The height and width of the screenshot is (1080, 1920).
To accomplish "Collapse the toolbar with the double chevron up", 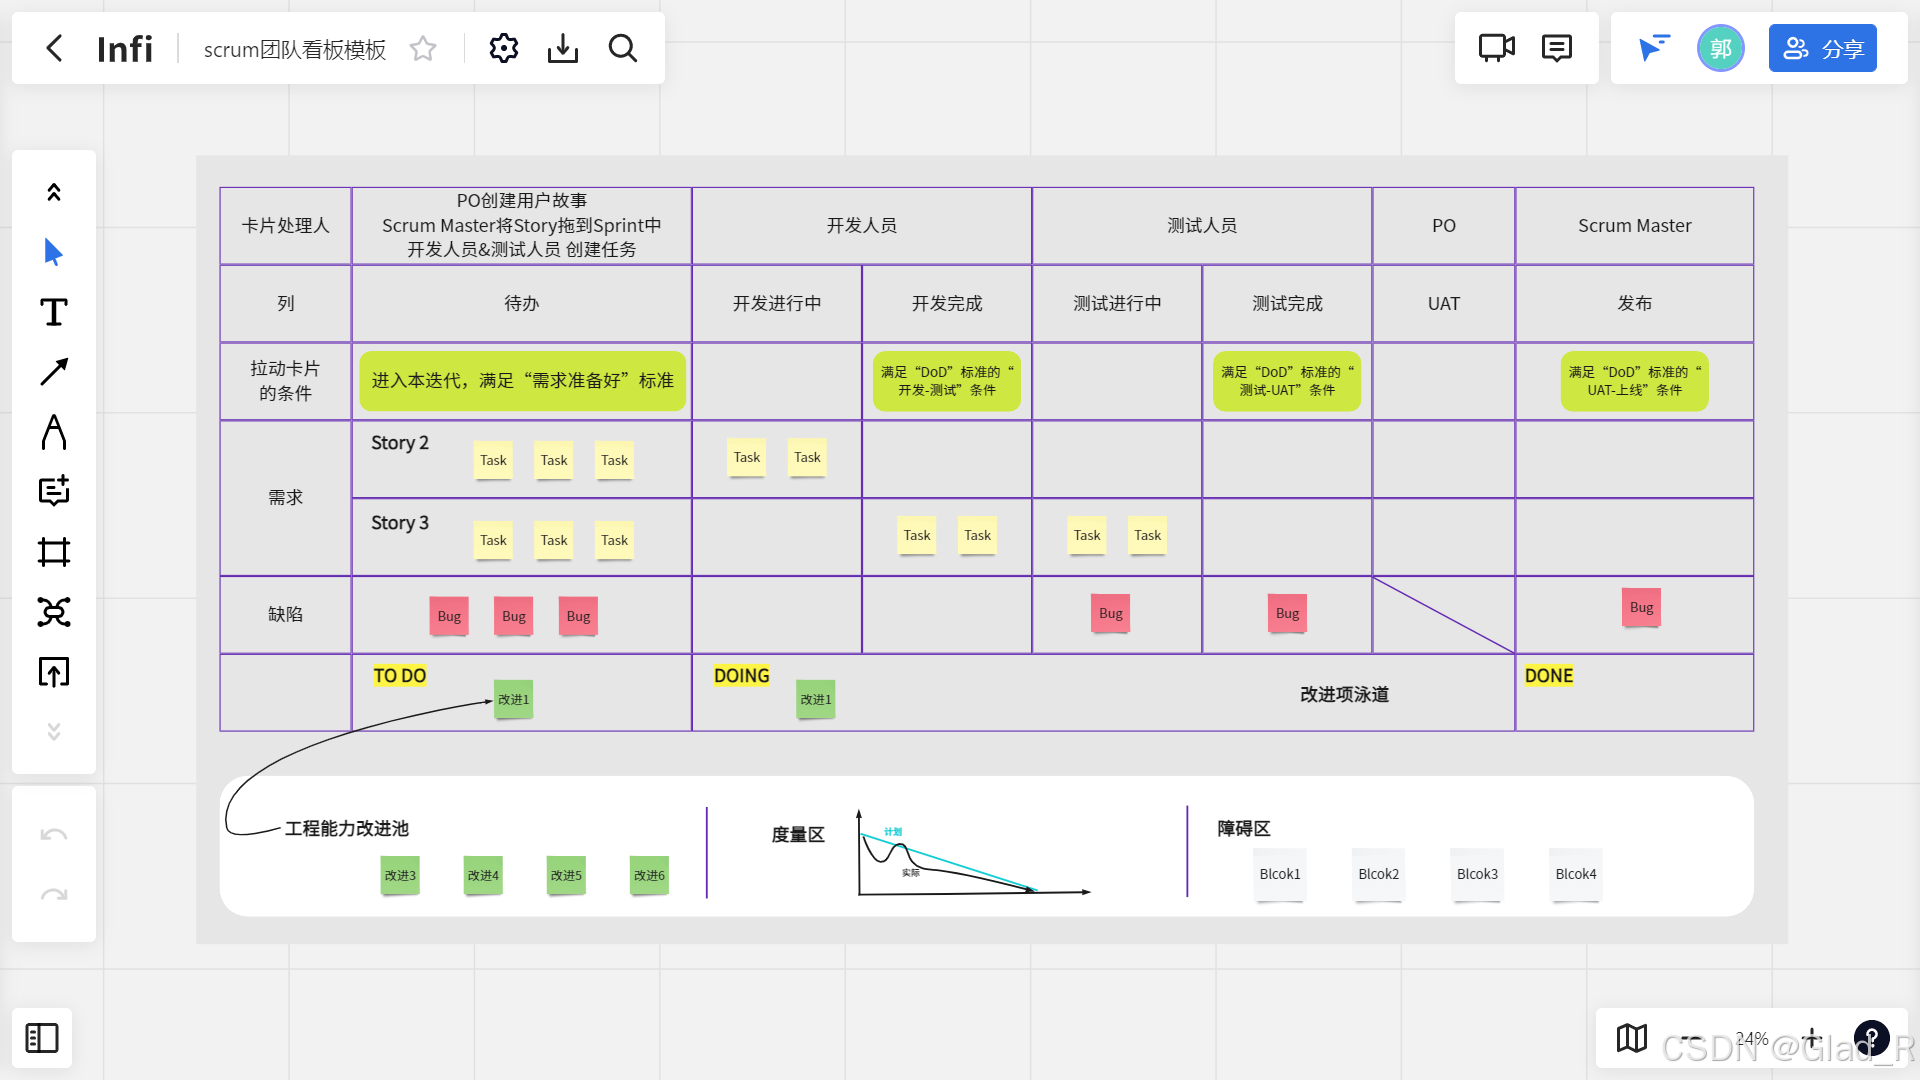I will click(54, 192).
